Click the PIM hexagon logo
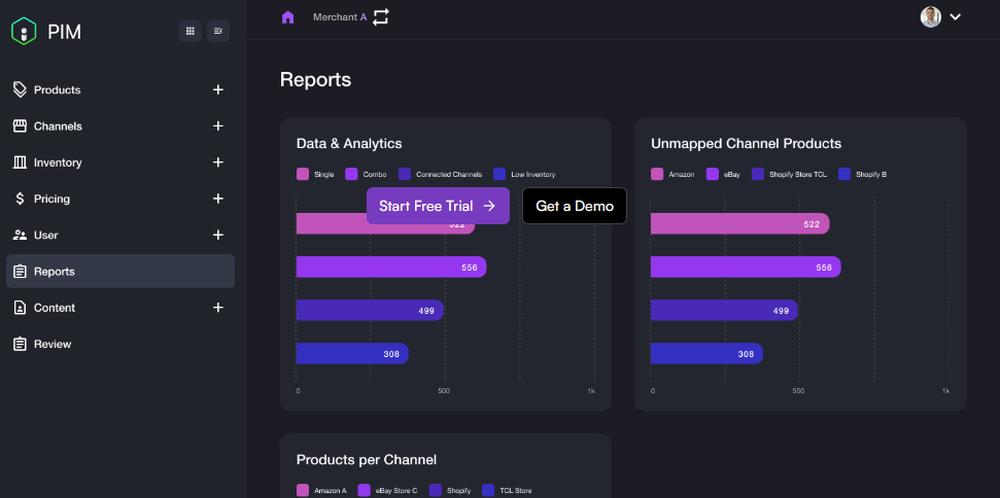This screenshot has width=1000, height=498. tap(24, 31)
